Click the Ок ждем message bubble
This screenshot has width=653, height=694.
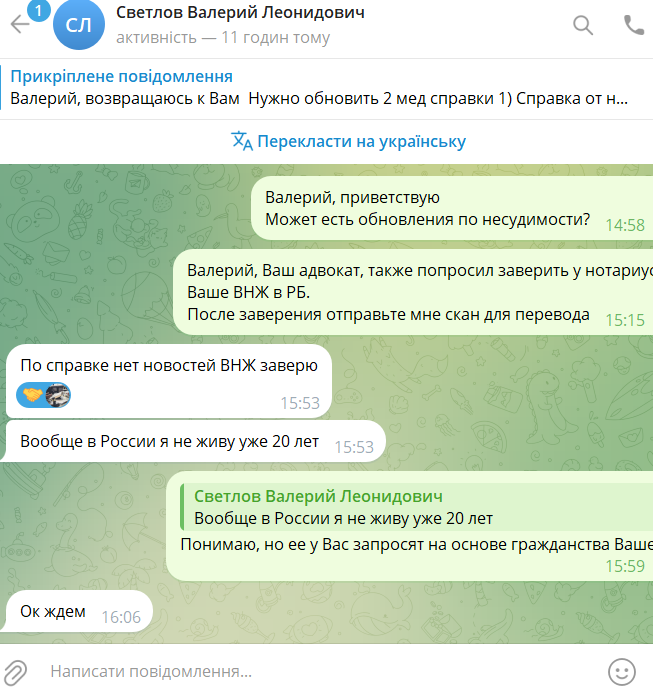coord(77,611)
